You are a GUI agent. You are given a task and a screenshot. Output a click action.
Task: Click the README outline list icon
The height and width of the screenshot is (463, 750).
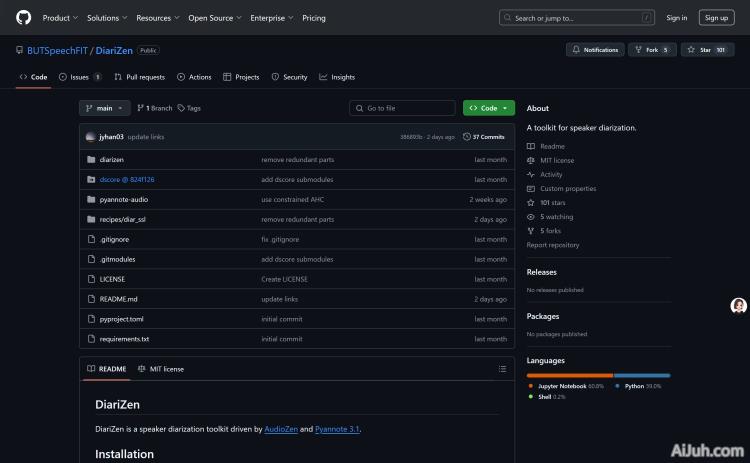point(501,369)
